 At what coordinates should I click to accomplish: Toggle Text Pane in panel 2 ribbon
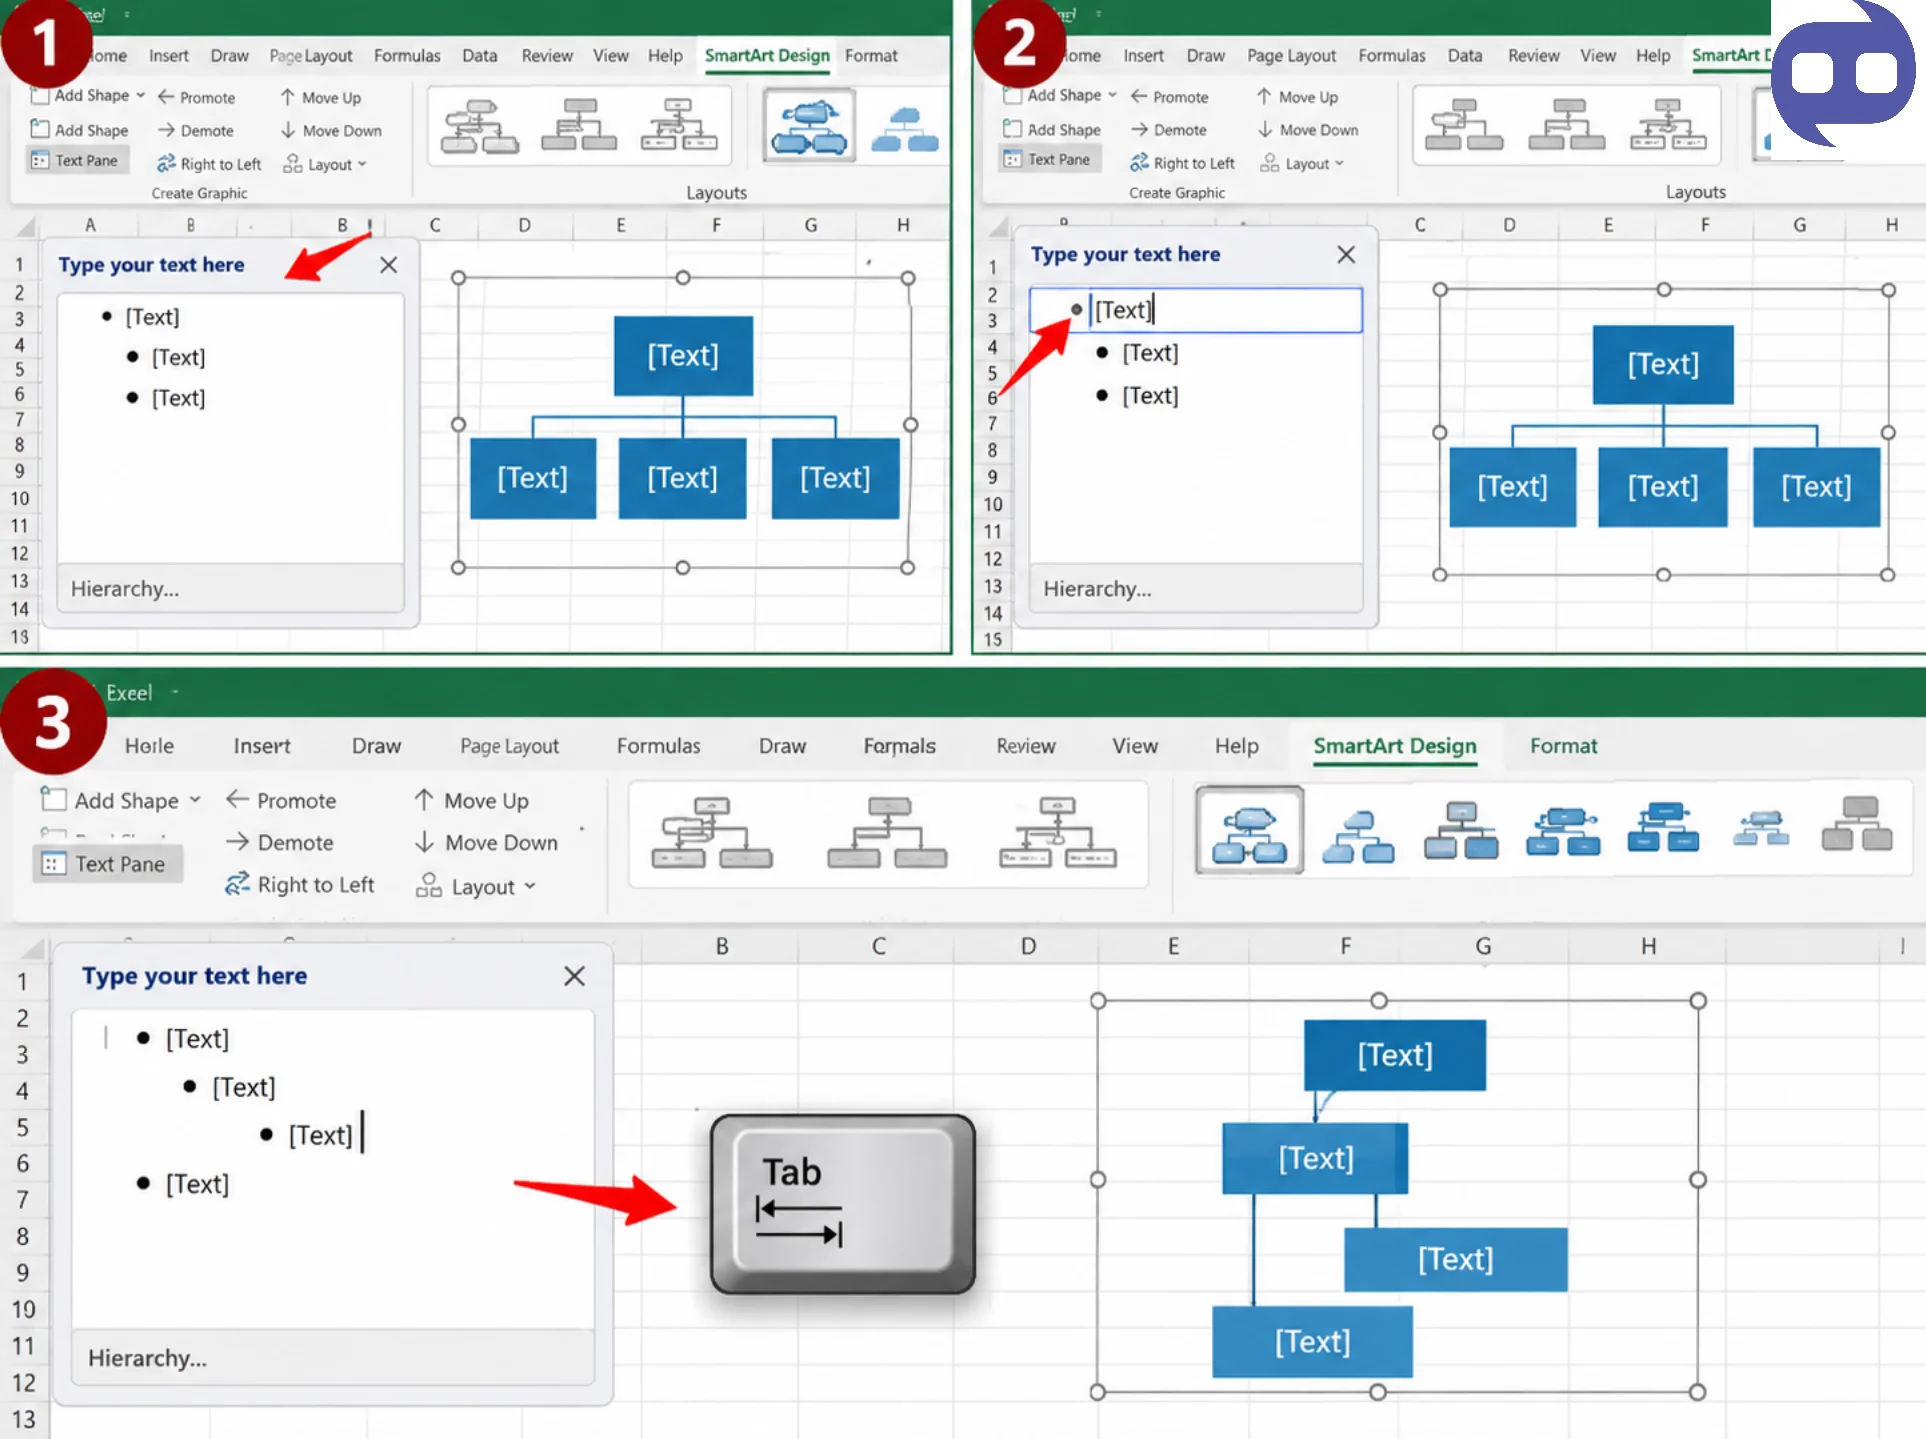(x=1049, y=159)
